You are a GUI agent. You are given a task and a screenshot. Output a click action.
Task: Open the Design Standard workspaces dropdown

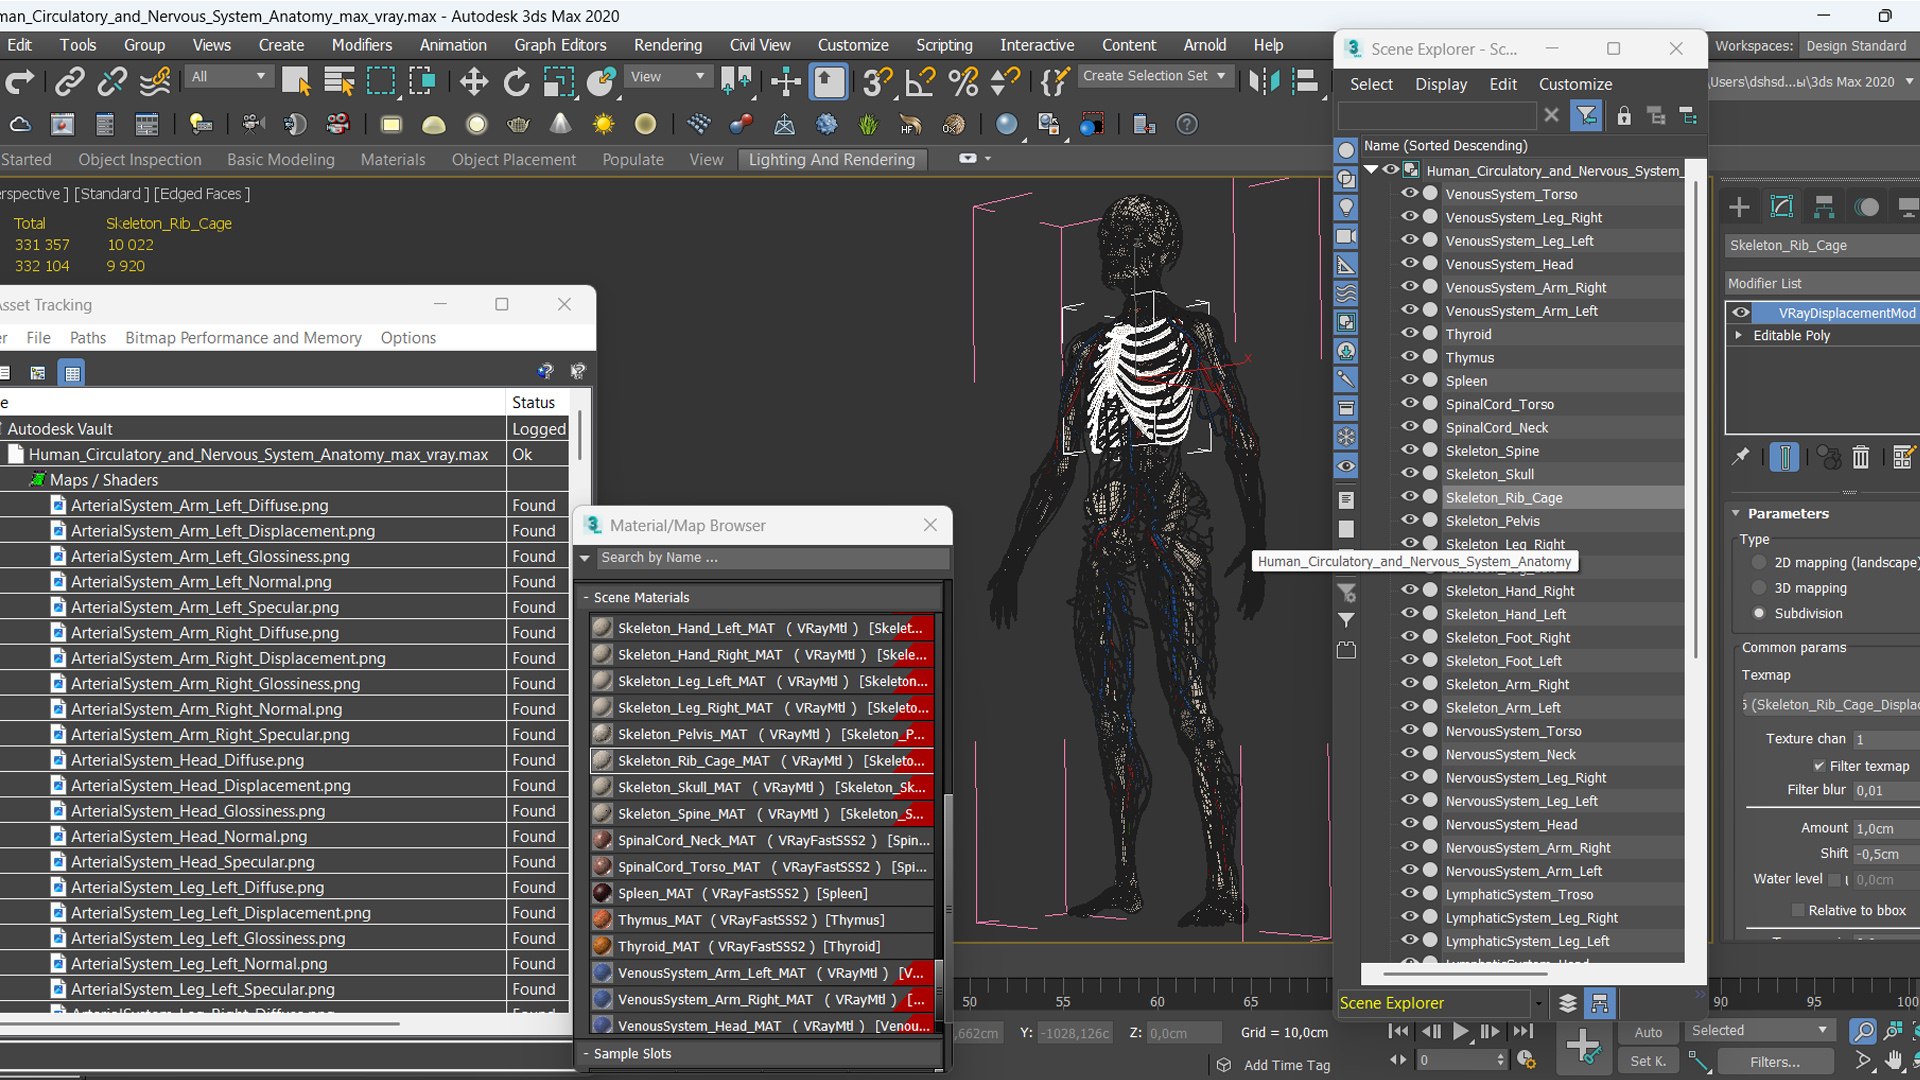pos(1858,46)
